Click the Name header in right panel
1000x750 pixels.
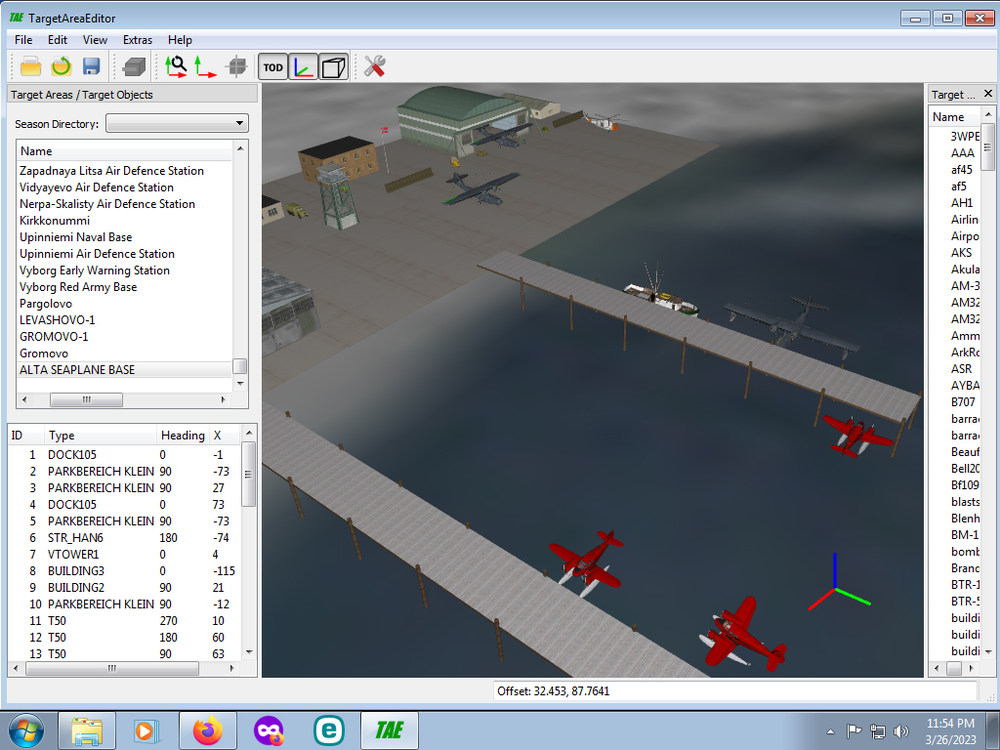click(955, 117)
